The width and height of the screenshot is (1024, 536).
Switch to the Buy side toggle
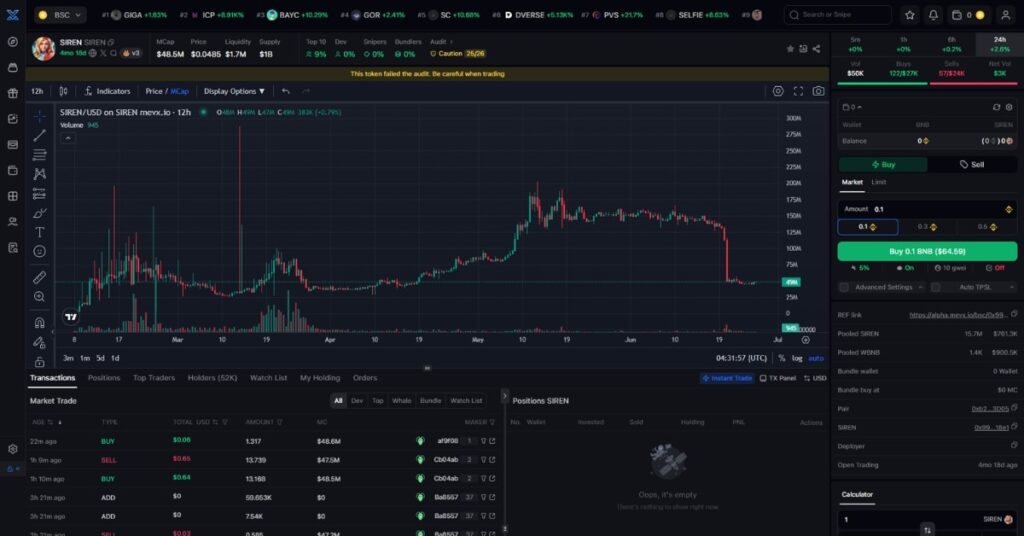pyautogui.click(x=883, y=165)
